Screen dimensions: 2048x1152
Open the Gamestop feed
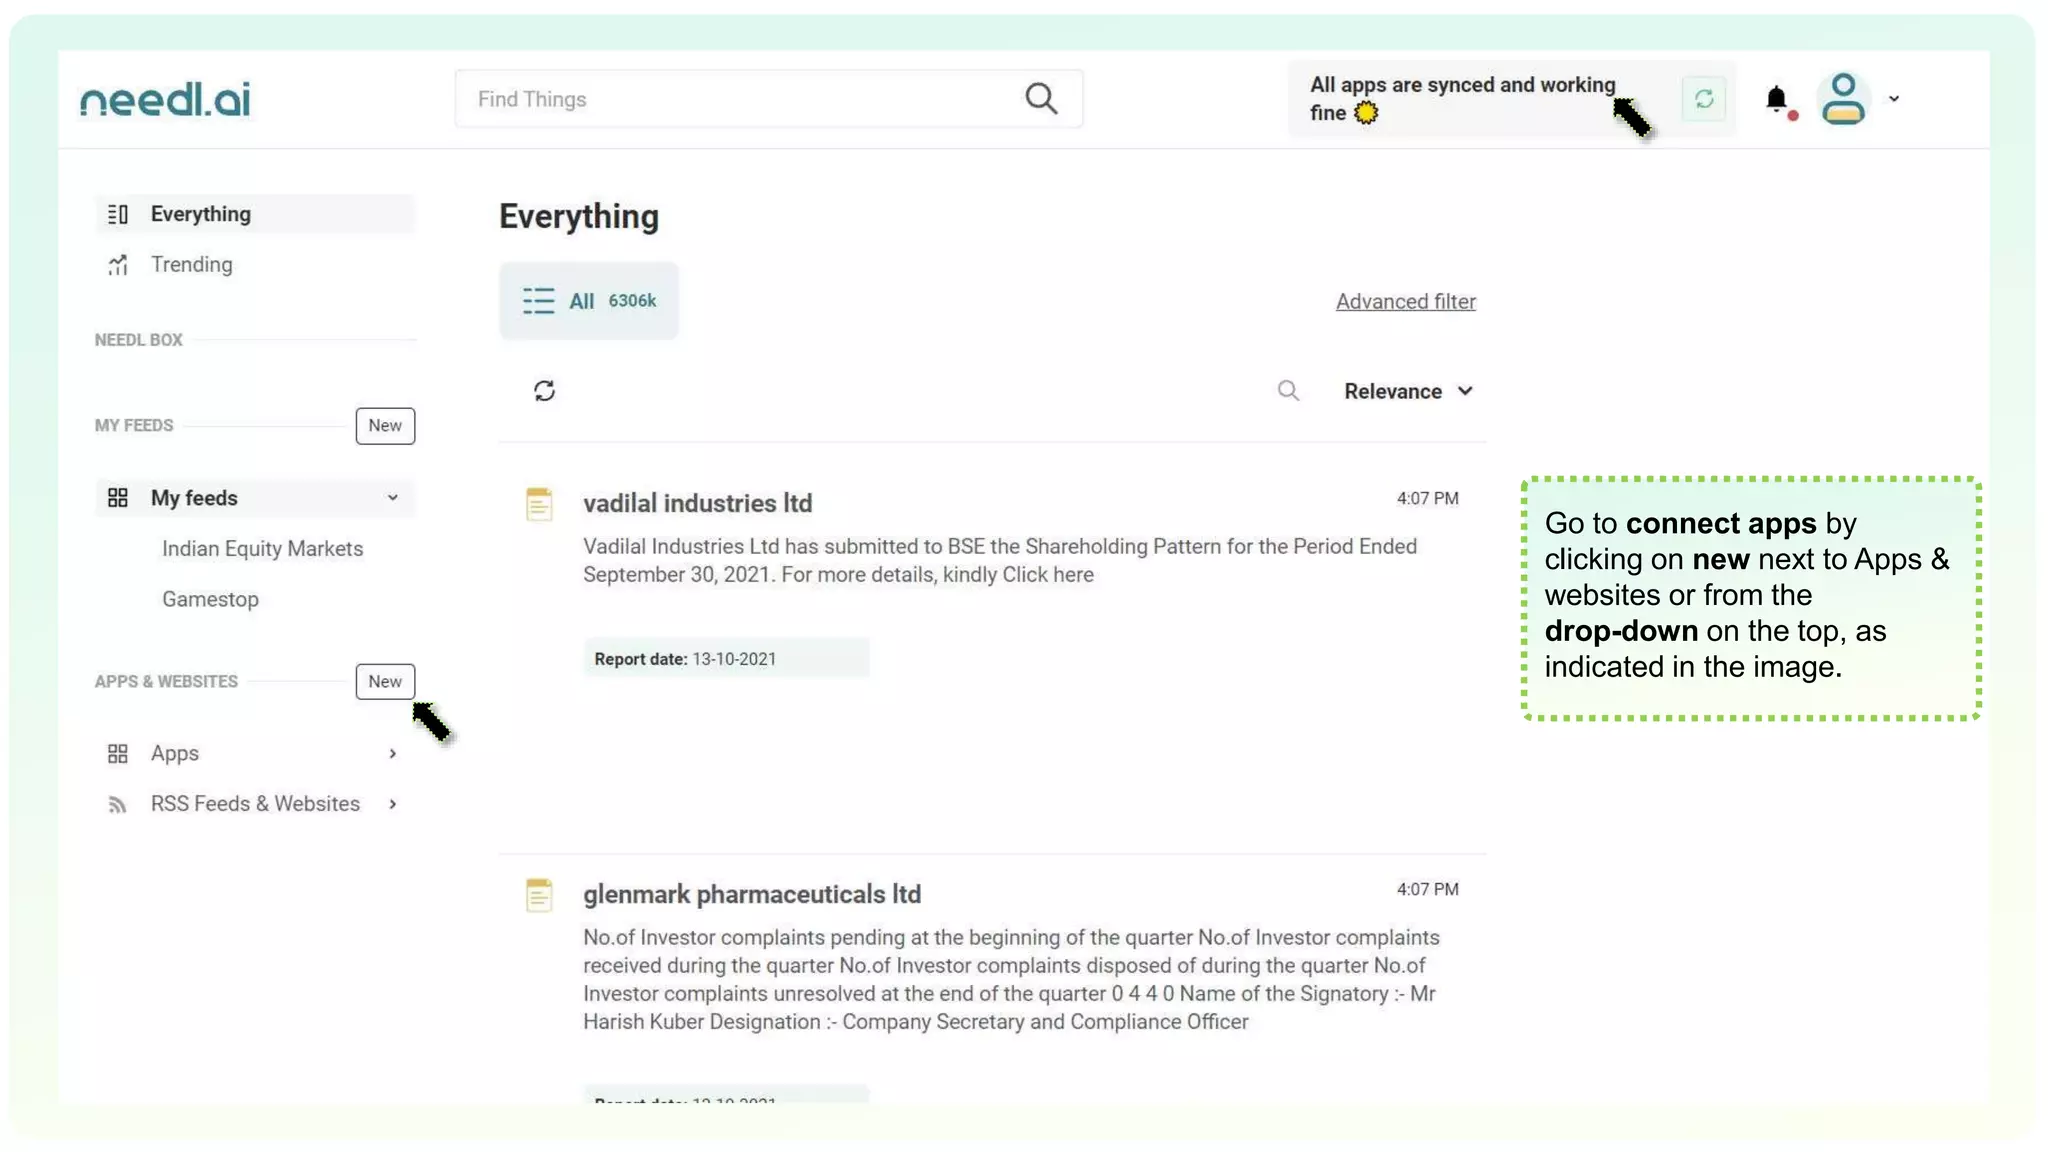pos(210,599)
